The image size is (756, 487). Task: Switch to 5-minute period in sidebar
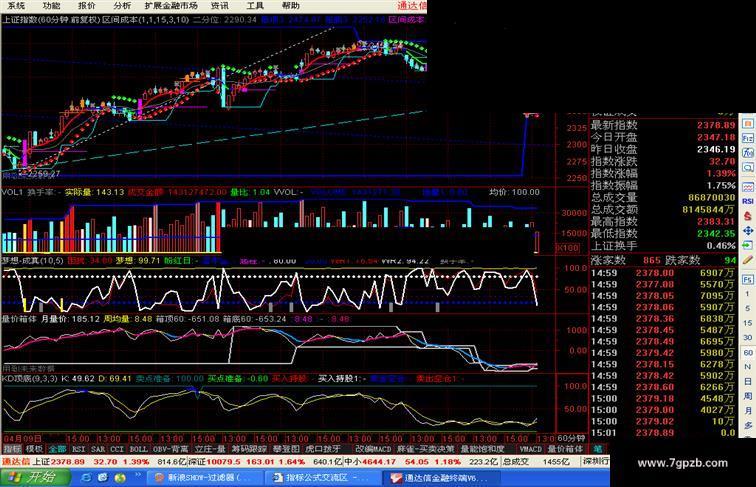coord(748,308)
